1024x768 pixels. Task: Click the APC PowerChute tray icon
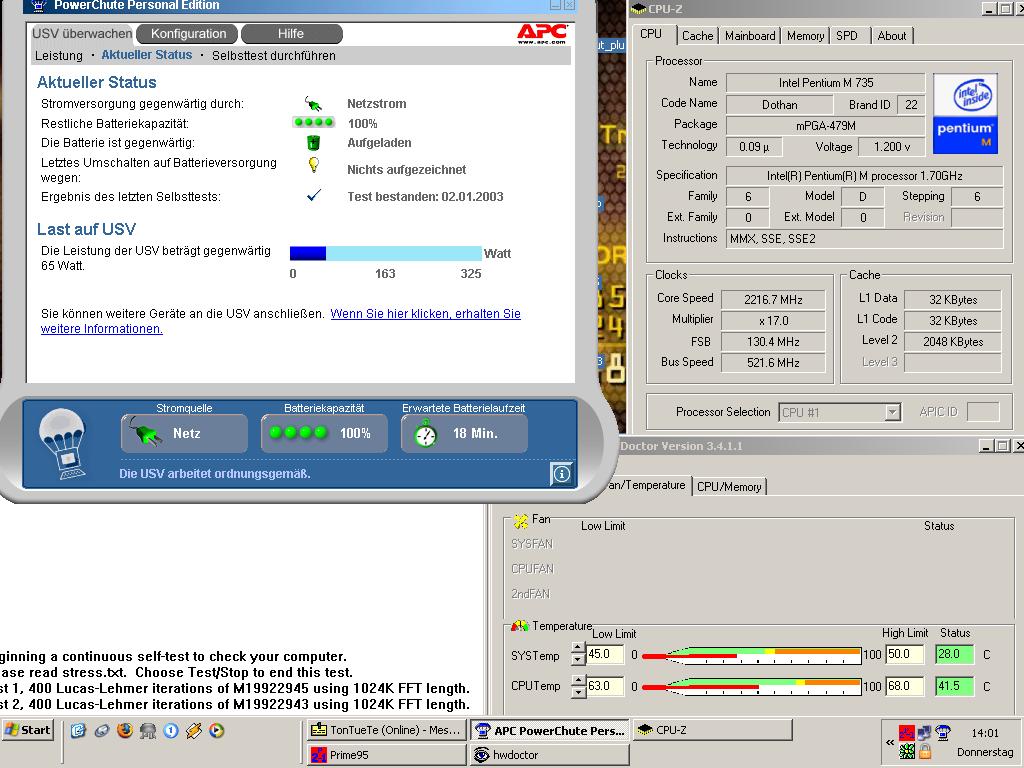tap(942, 733)
